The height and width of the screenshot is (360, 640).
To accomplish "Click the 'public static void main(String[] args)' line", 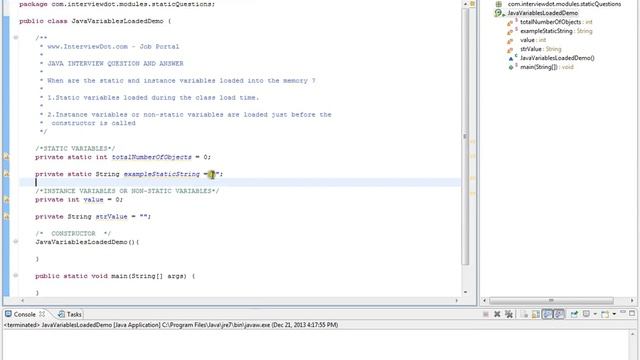I will (115, 276).
